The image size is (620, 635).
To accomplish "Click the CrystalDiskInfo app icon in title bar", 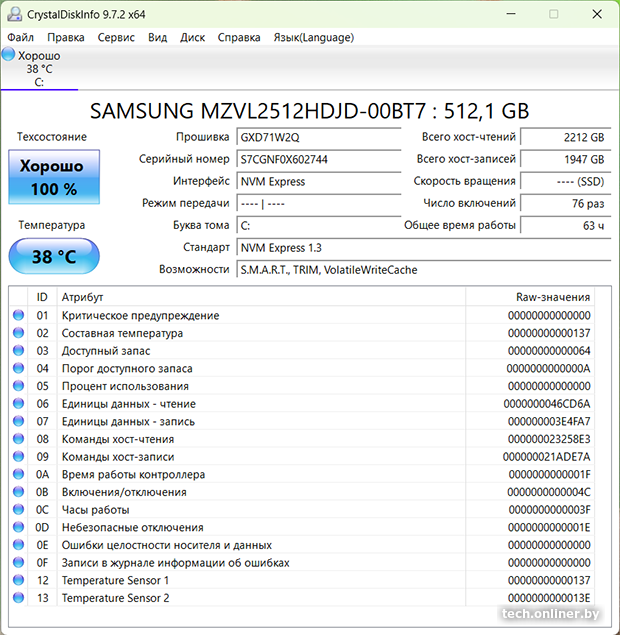I will point(12,13).
